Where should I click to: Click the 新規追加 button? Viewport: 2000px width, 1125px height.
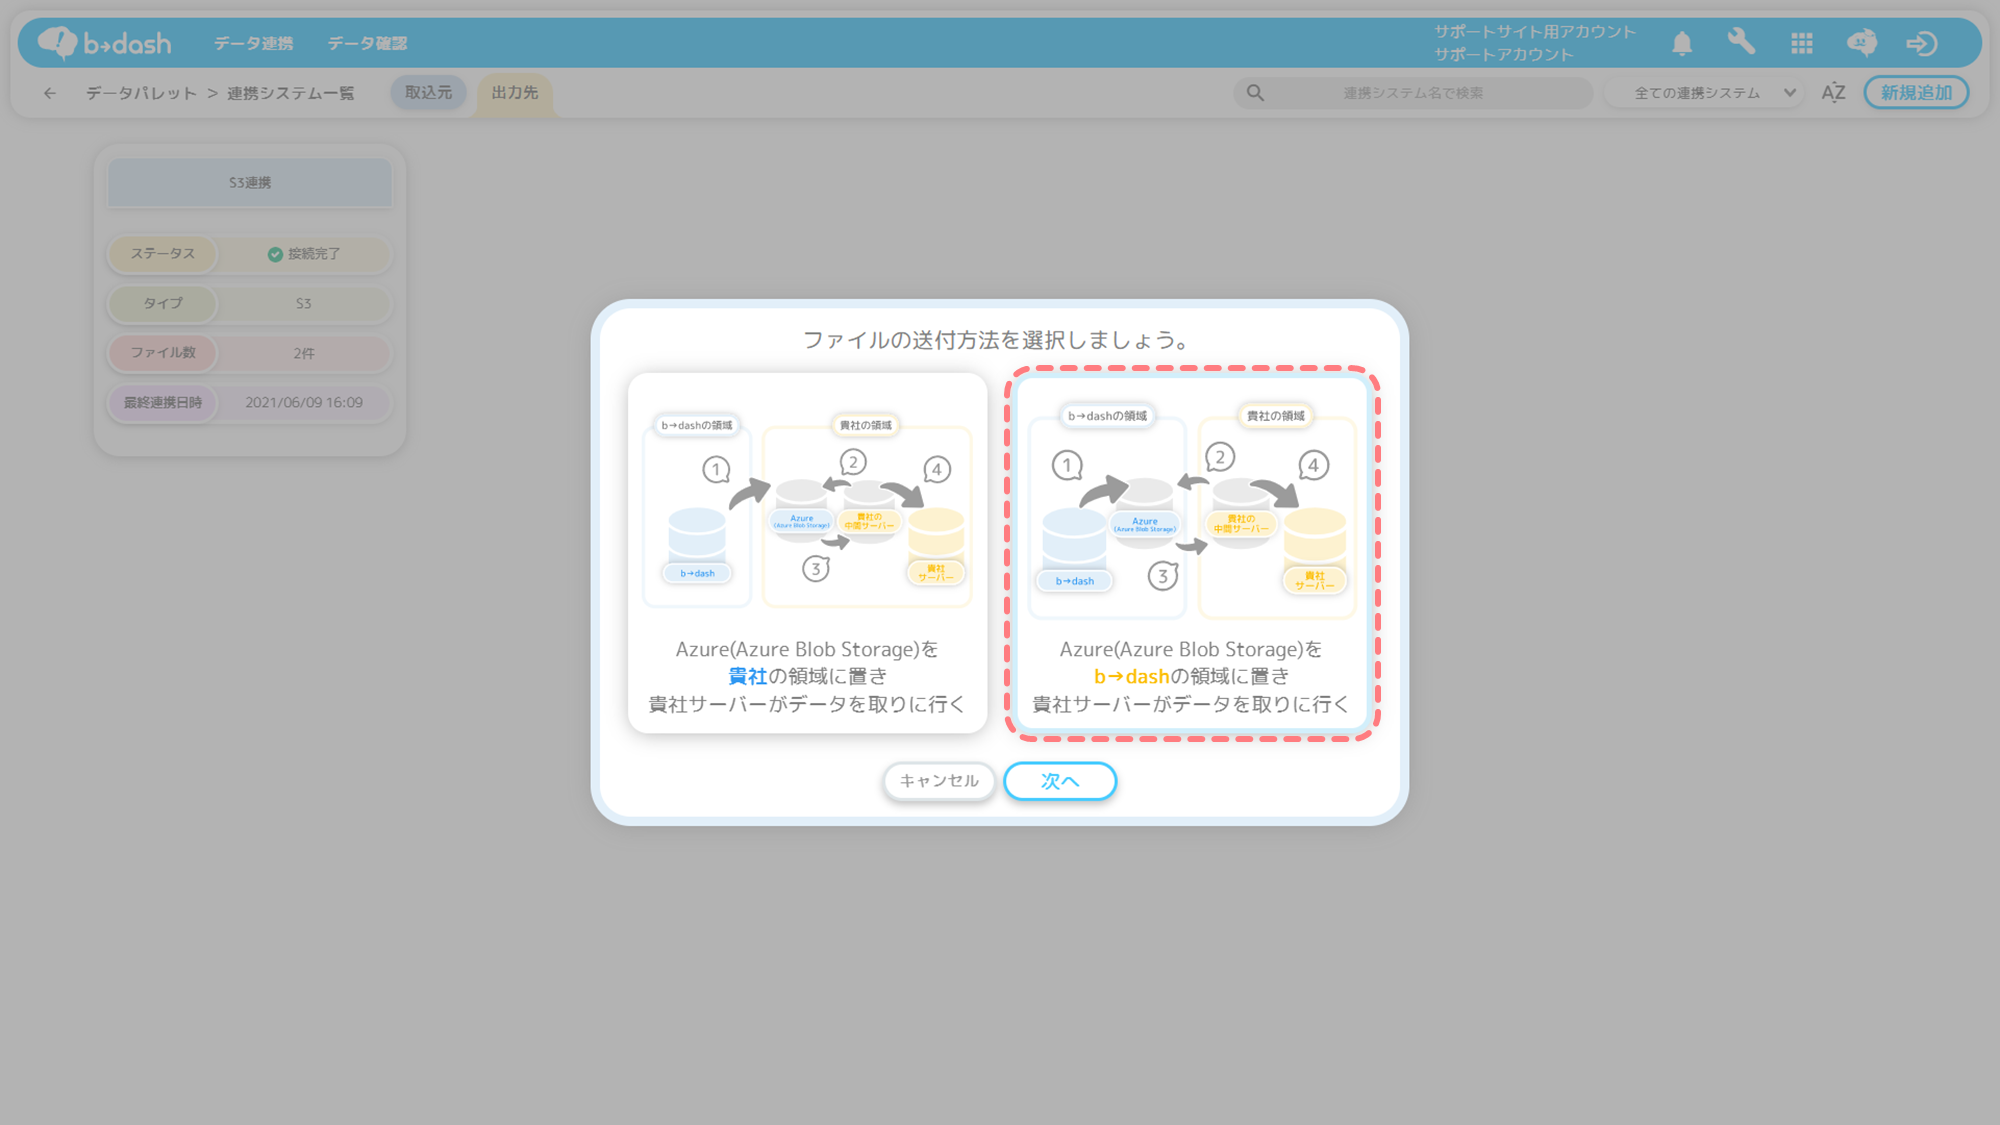1916,93
